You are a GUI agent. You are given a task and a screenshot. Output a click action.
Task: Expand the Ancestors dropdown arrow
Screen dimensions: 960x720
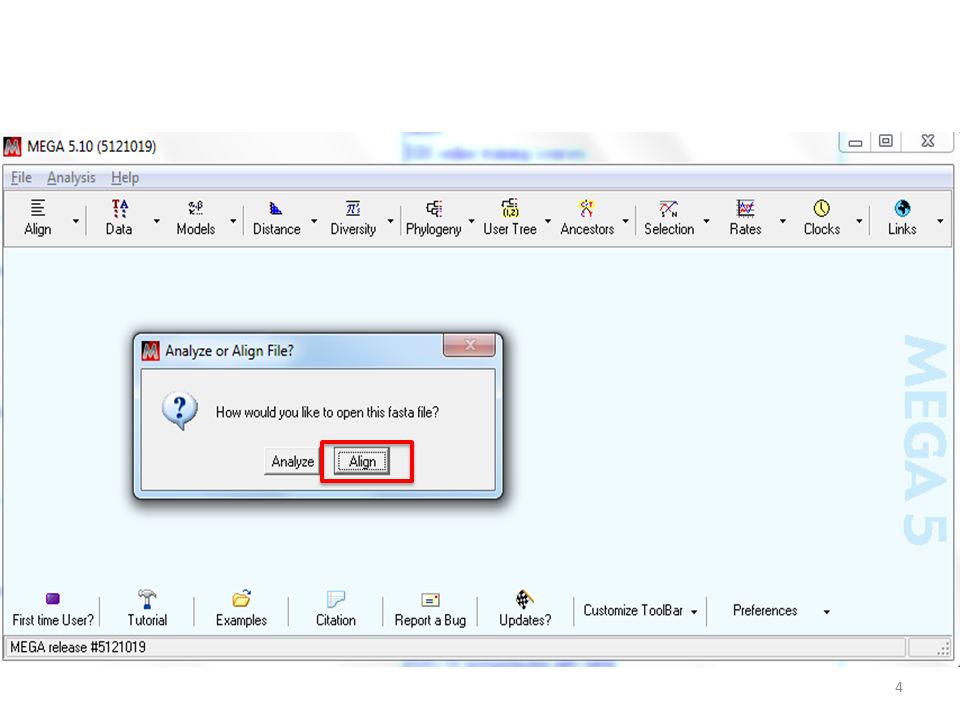625,221
